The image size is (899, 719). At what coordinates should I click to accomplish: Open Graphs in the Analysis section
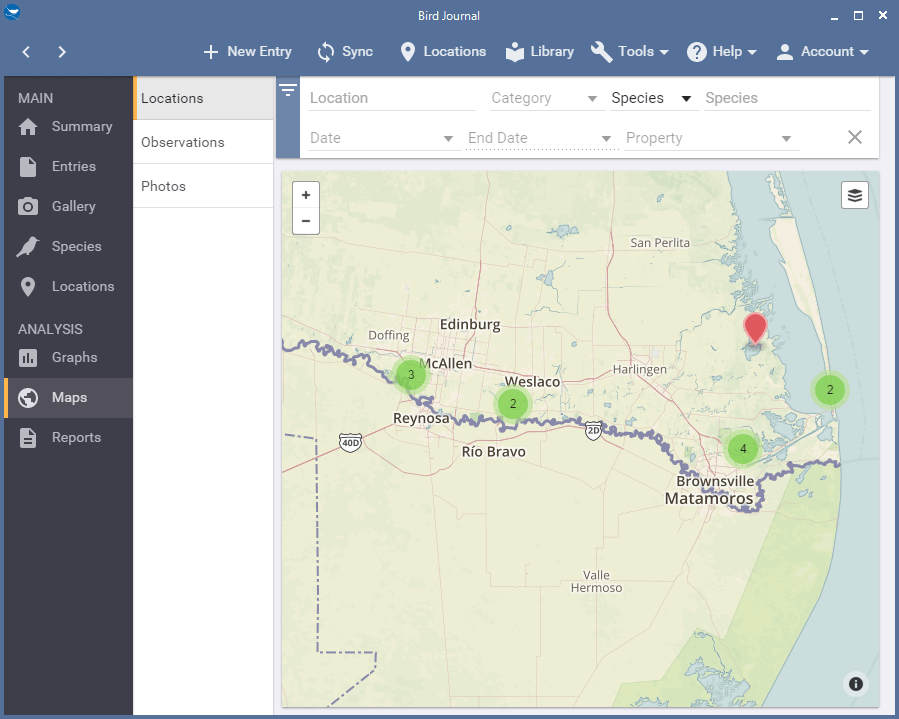click(68, 358)
